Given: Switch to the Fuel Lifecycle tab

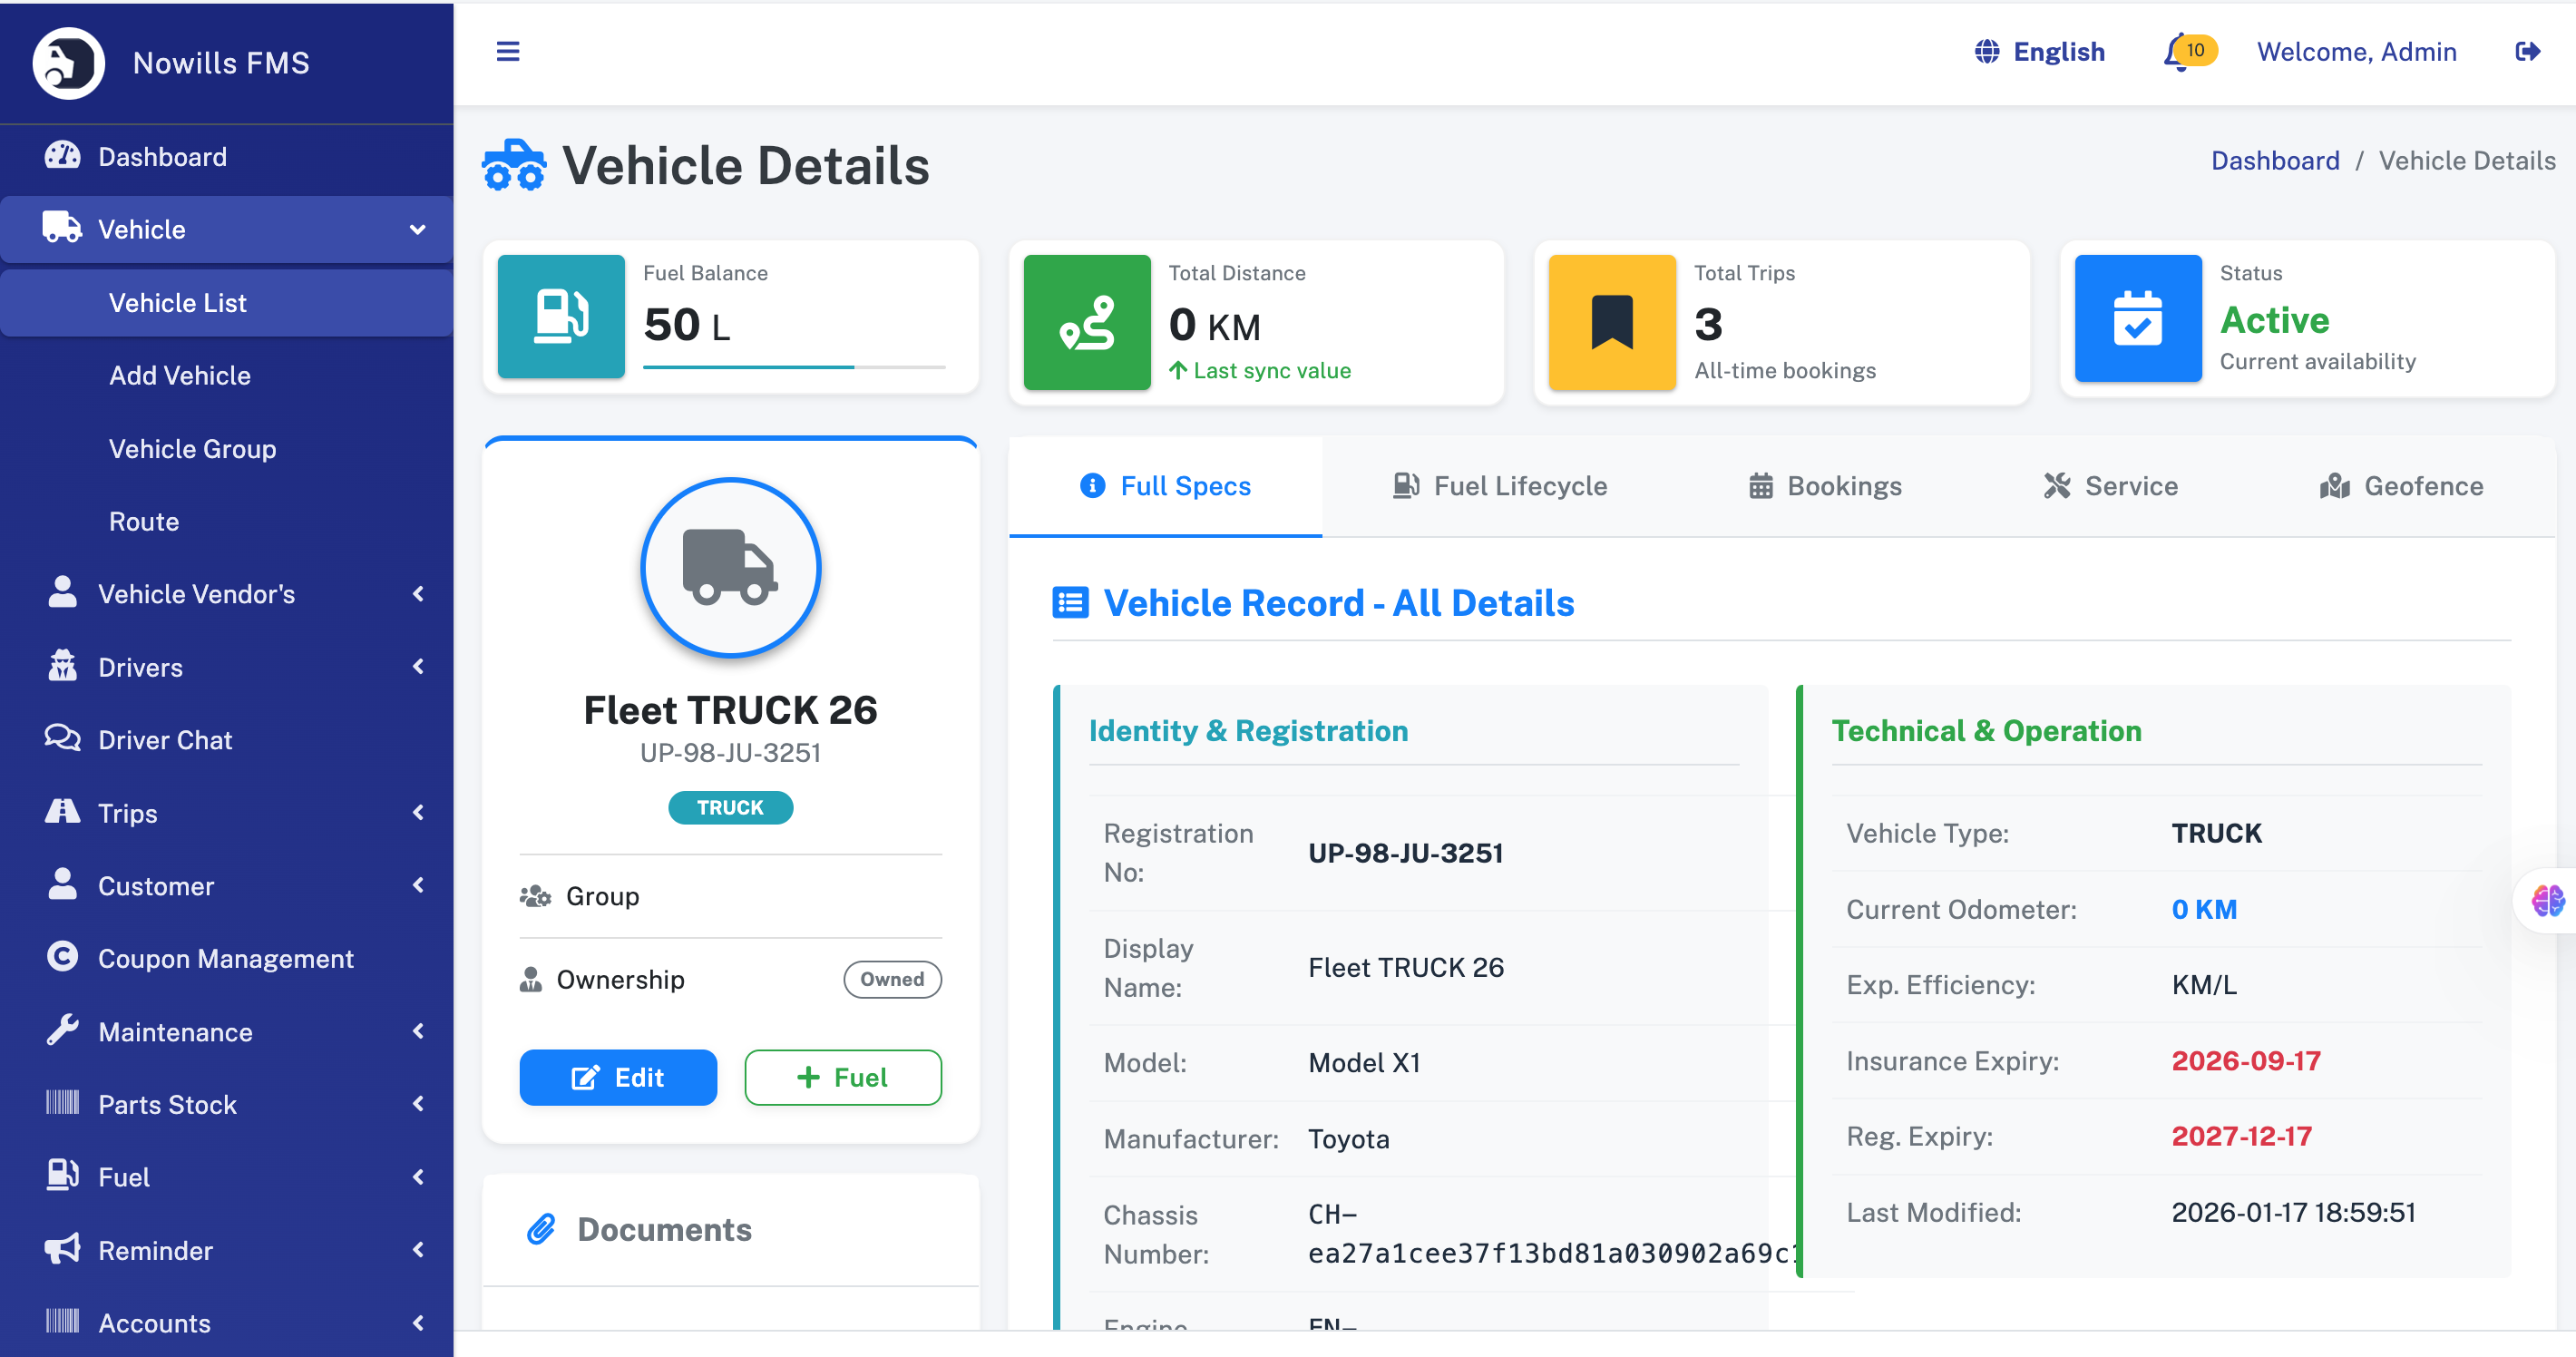Looking at the screenshot, I should 1500,486.
